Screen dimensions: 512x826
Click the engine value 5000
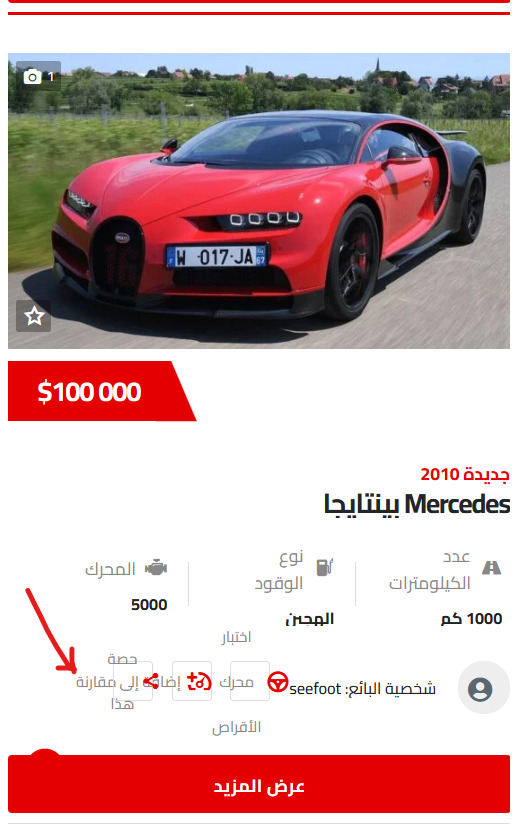[x=149, y=605]
